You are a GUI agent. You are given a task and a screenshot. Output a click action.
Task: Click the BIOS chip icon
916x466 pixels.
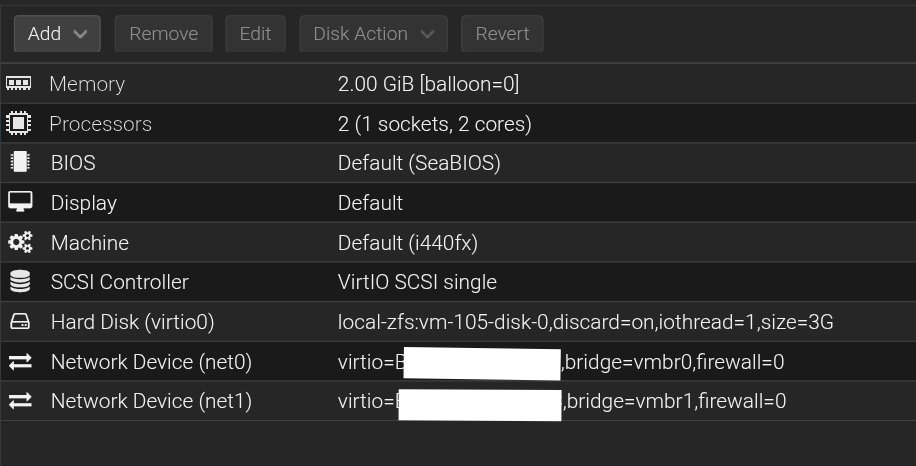point(19,163)
